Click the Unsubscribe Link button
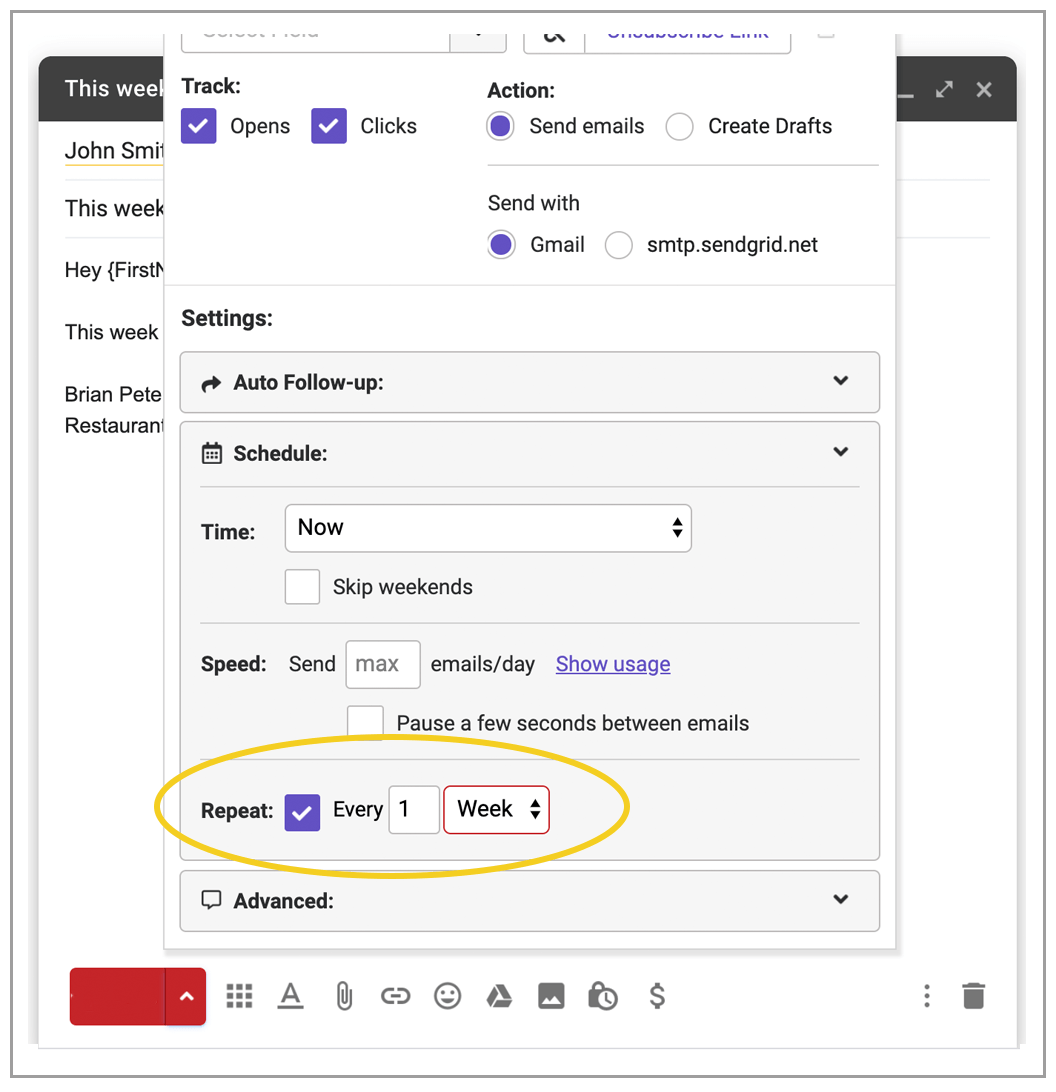This screenshot has height=1092, width=1056. coord(688,33)
